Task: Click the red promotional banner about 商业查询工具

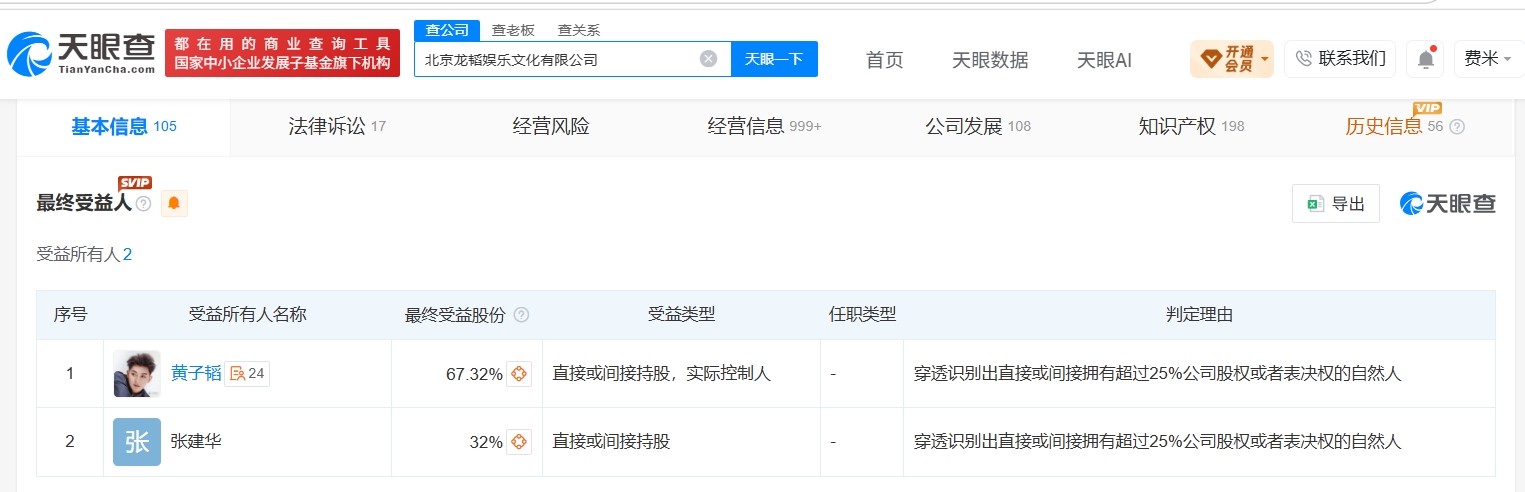Action: [282, 53]
